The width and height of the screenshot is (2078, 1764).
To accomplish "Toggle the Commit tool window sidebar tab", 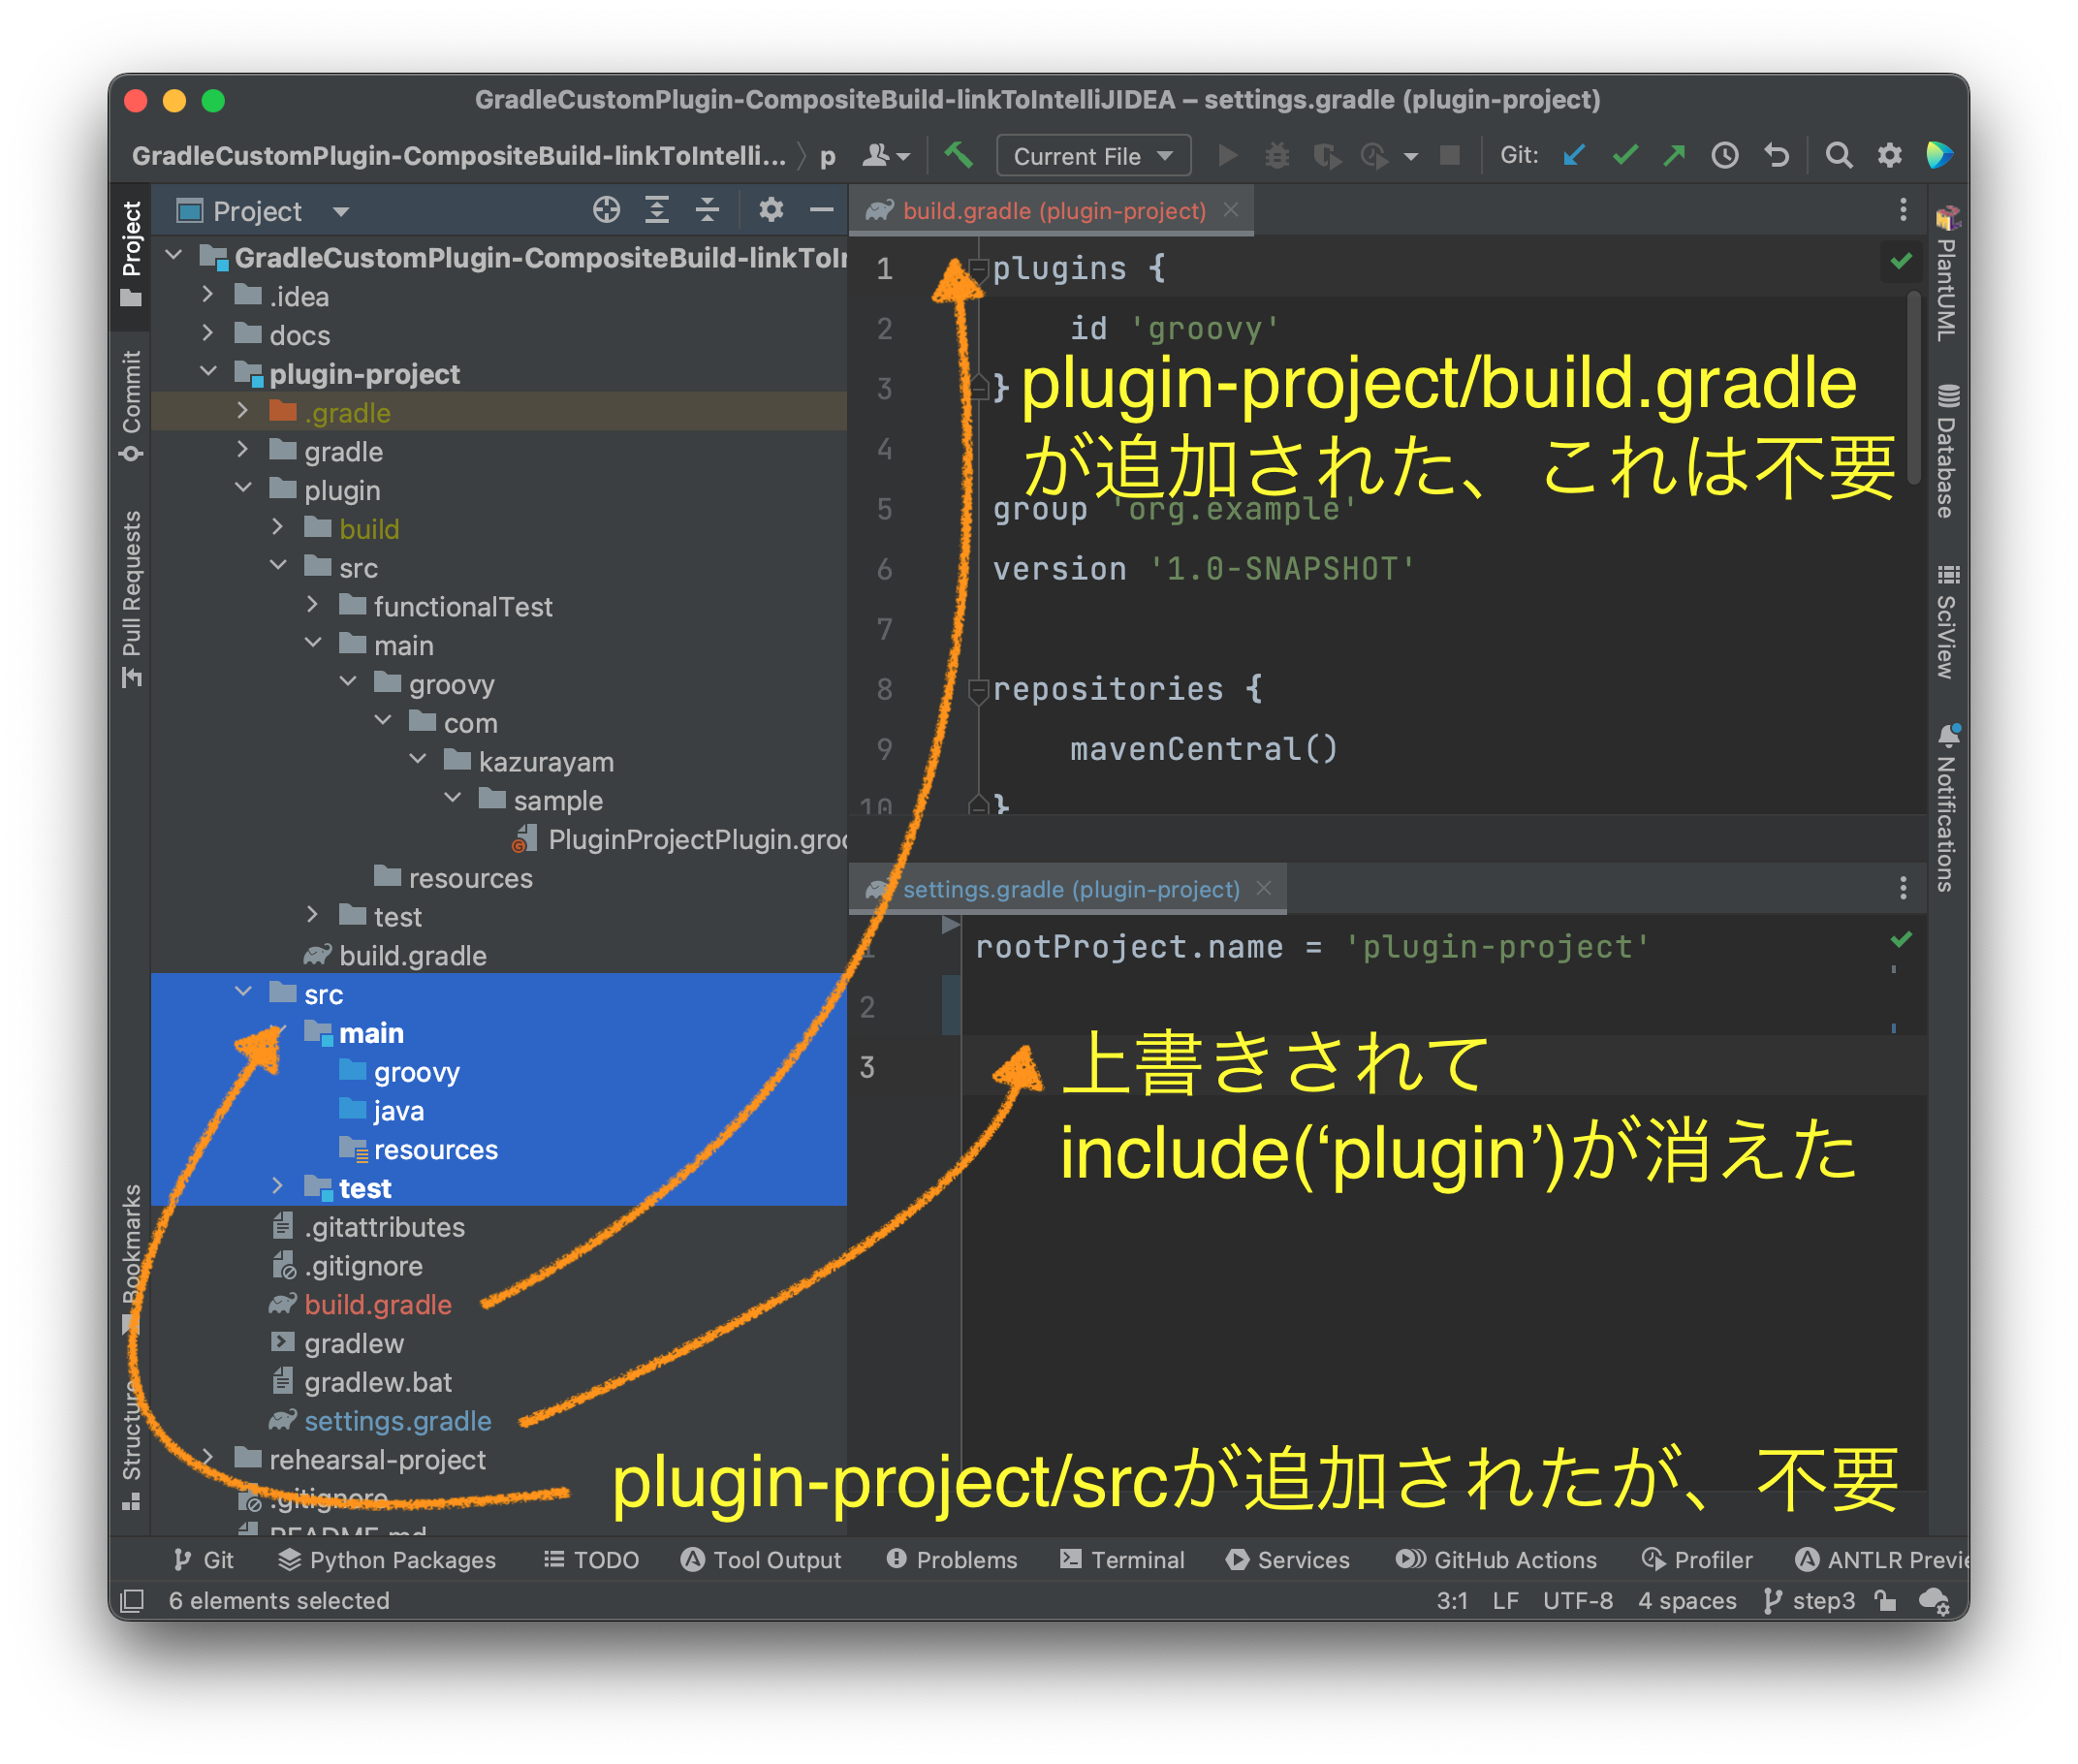I will [131, 406].
